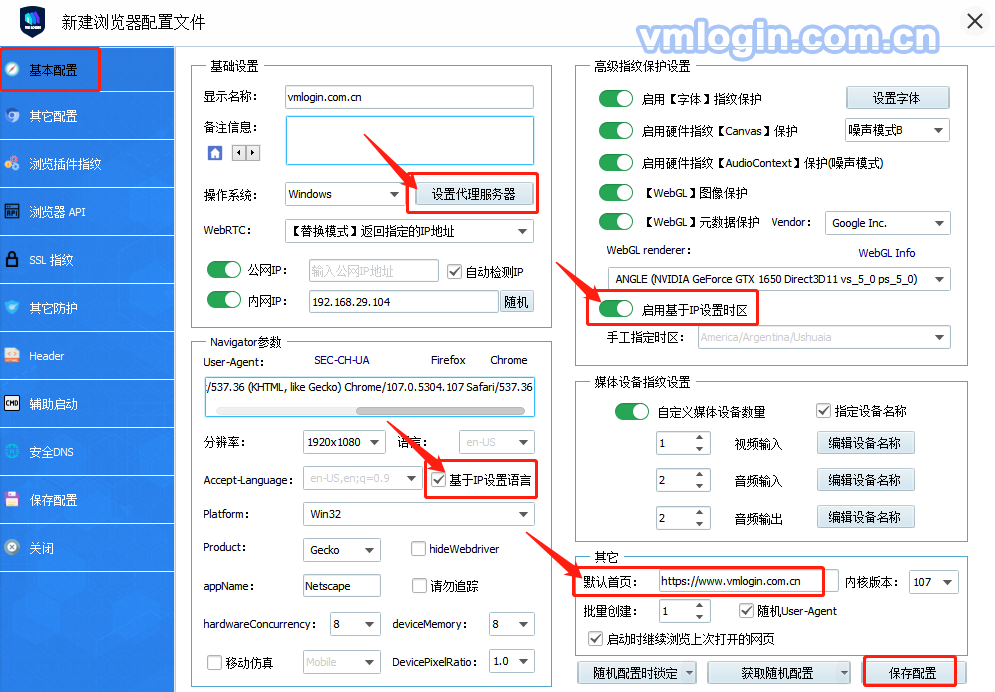995x692 pixels.
Task: Open the 基本配置 sidebar tab
Action: coord(87,69)
